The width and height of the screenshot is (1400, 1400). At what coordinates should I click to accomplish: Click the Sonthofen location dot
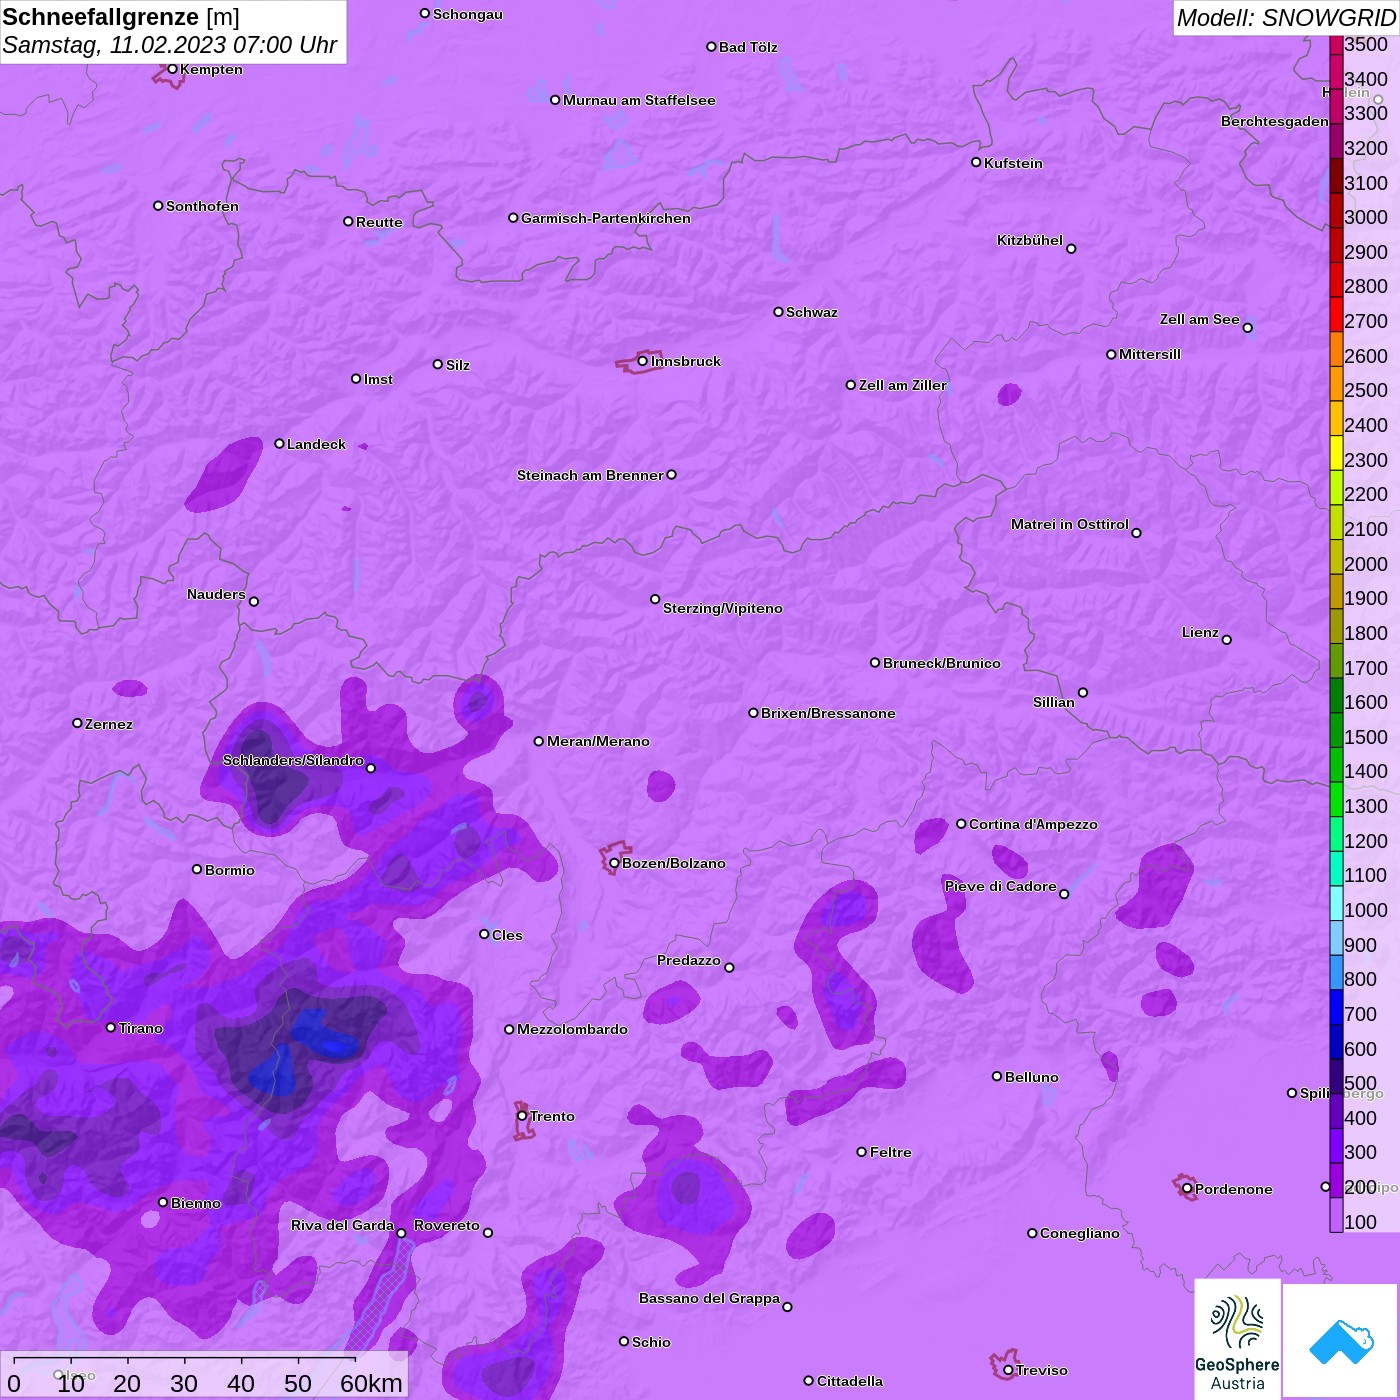[158, 206]
